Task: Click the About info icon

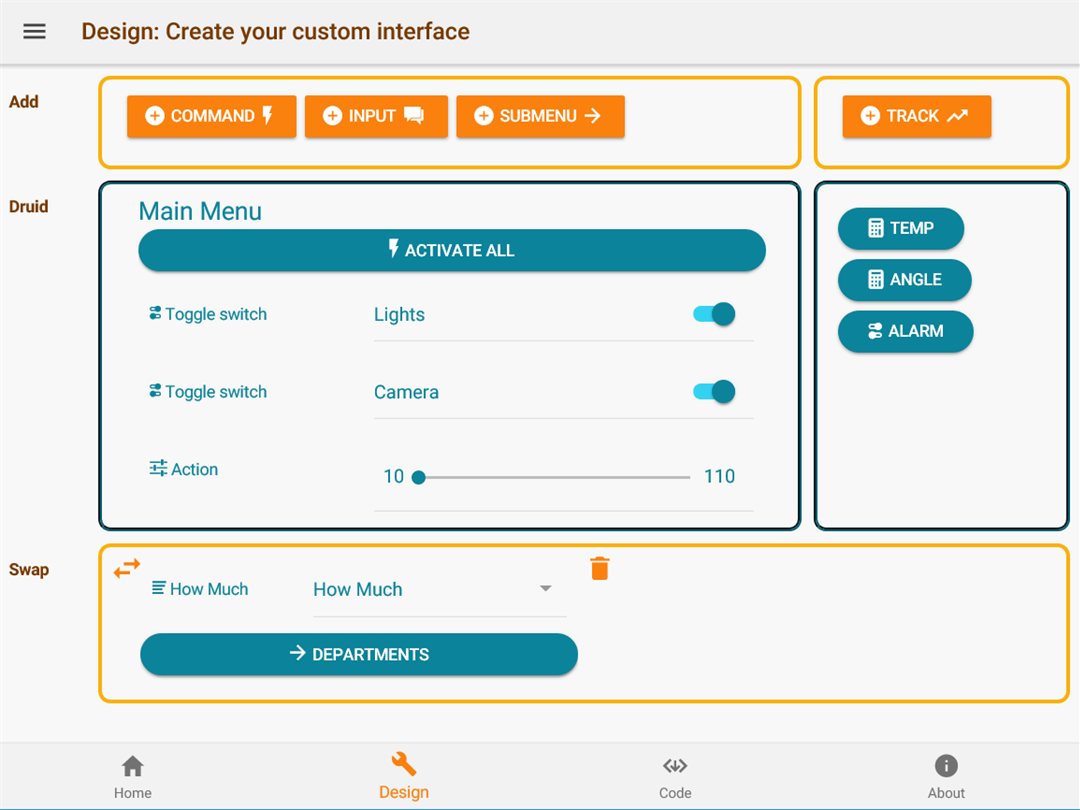Action: click(x=946, y=766)
